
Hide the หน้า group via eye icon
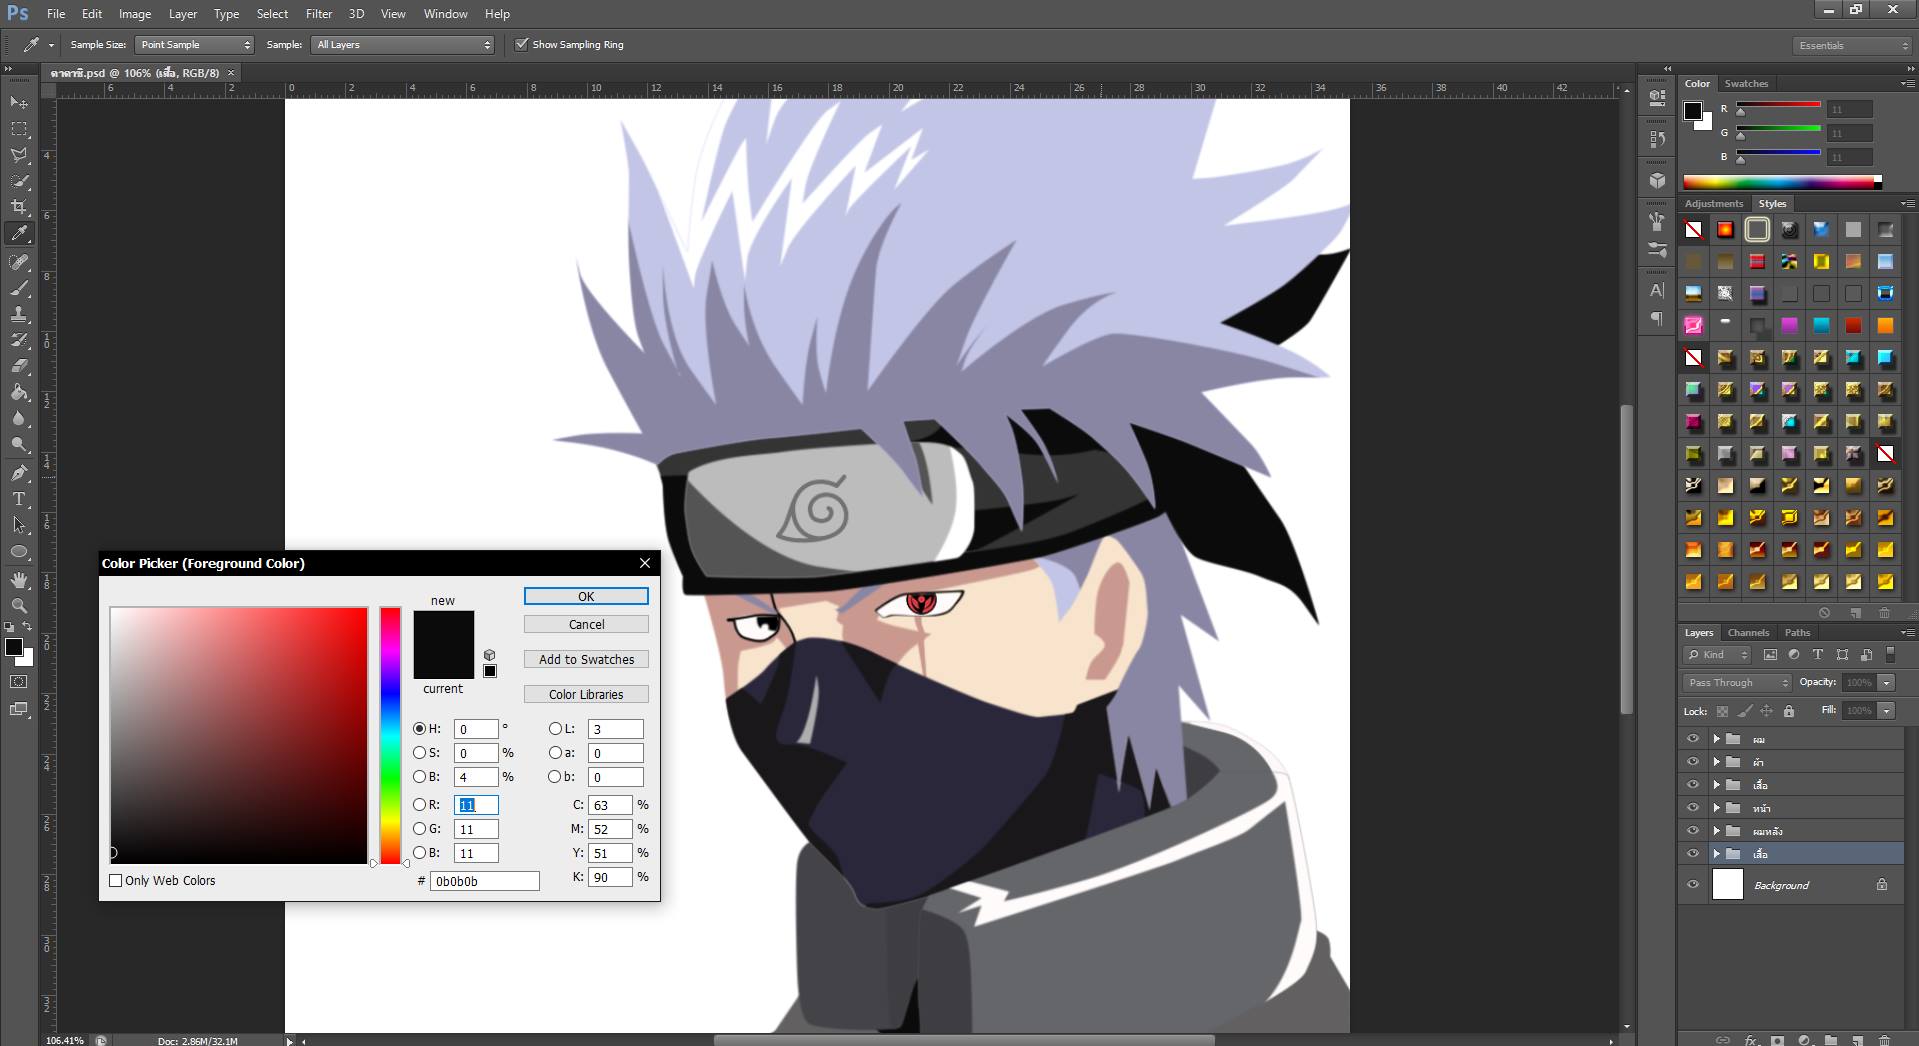(x=1693, y=808)
